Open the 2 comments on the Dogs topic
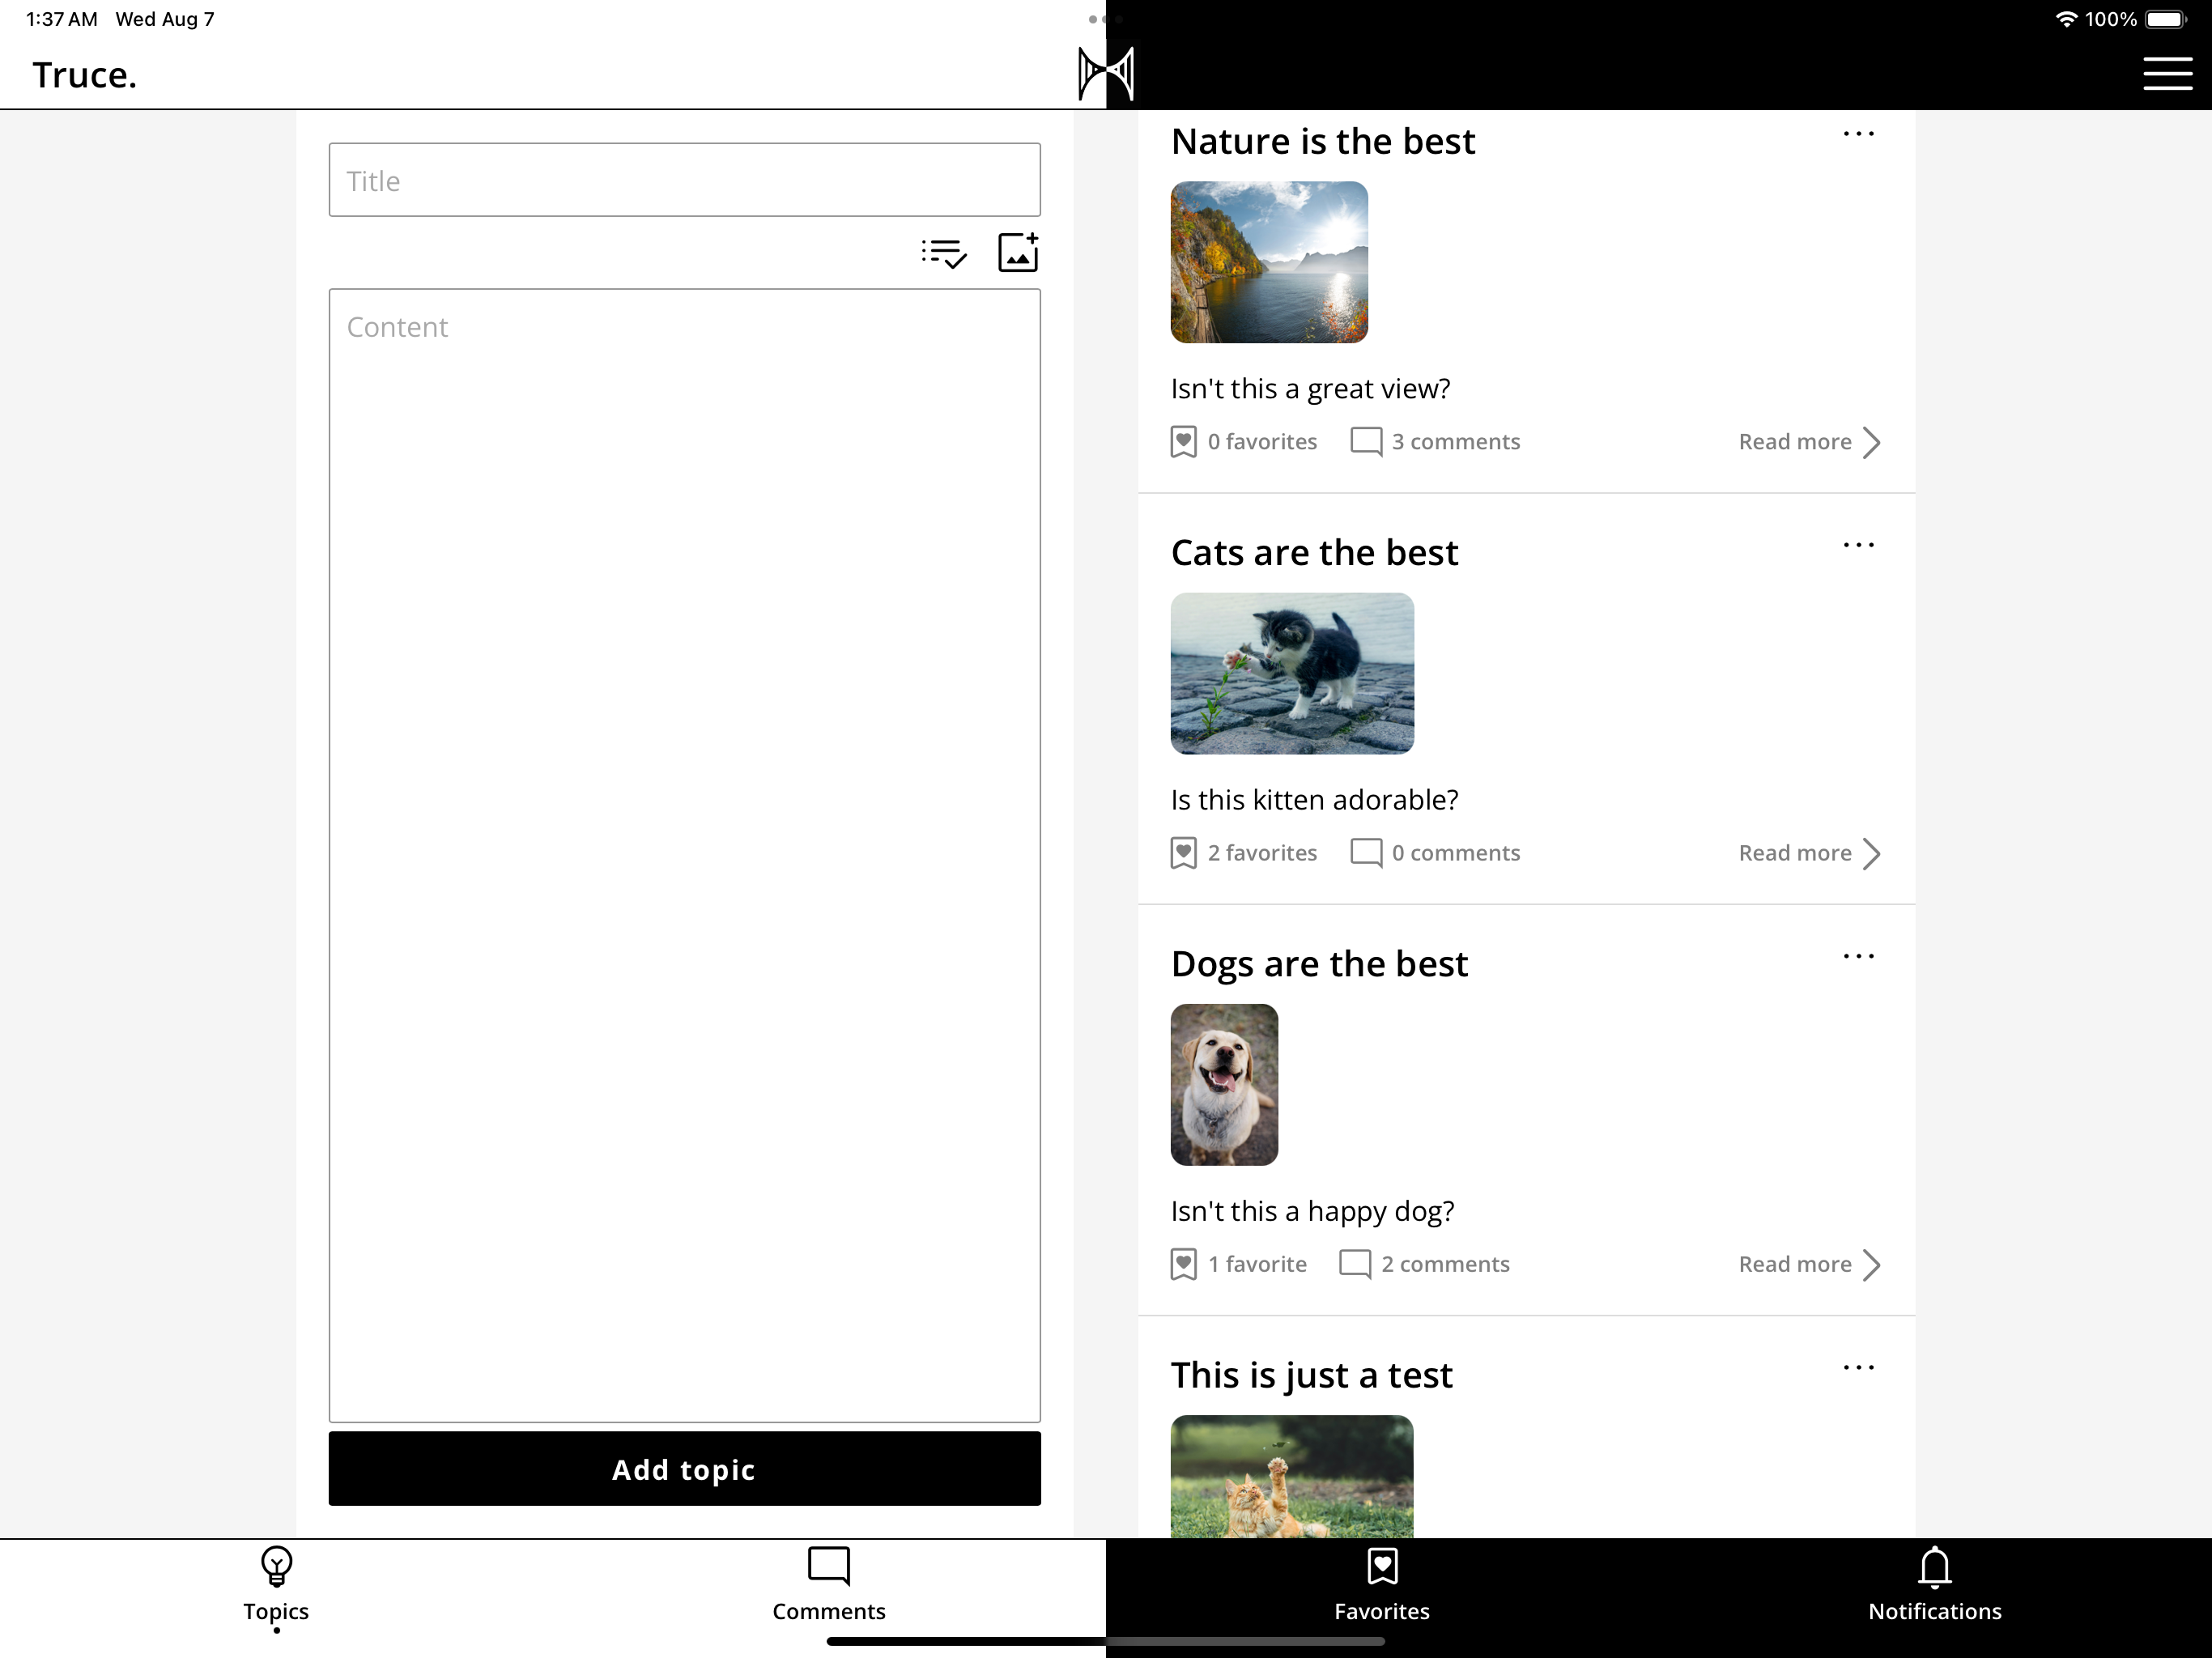The width and height of the screenshot is (2212, 1658). click(1424, 1264)
